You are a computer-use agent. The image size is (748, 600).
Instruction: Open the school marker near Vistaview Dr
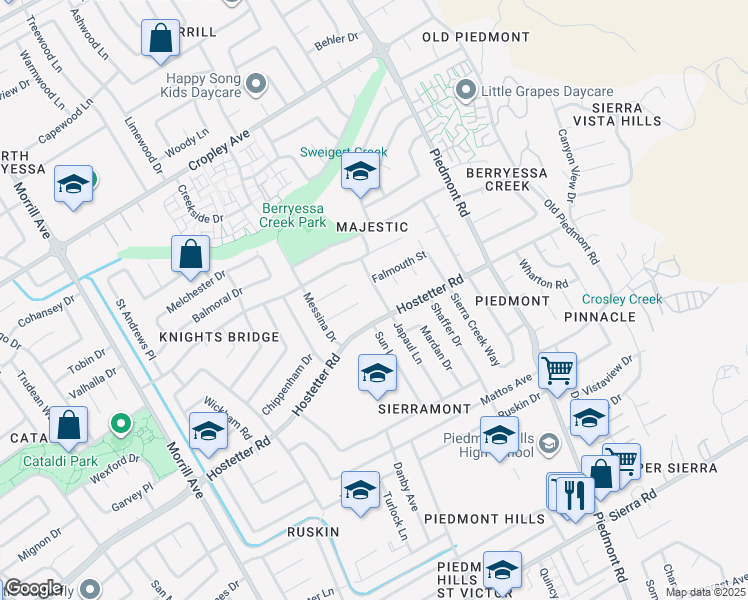(x=589, y=419)
